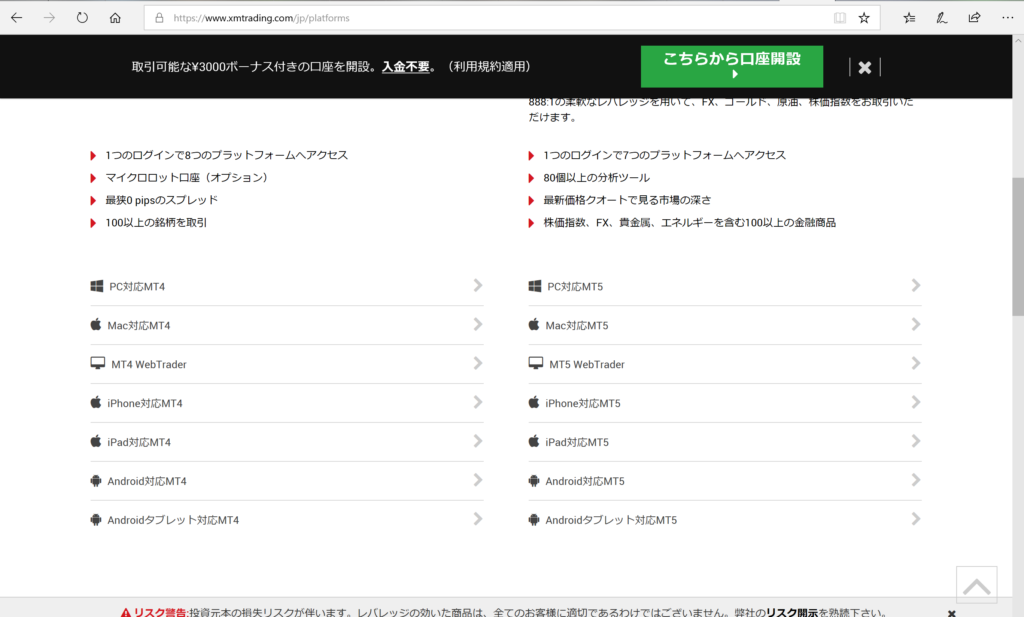Click the browser forward arrow
Viewport: 1024px width, 617px height.
tap(50, 18)
